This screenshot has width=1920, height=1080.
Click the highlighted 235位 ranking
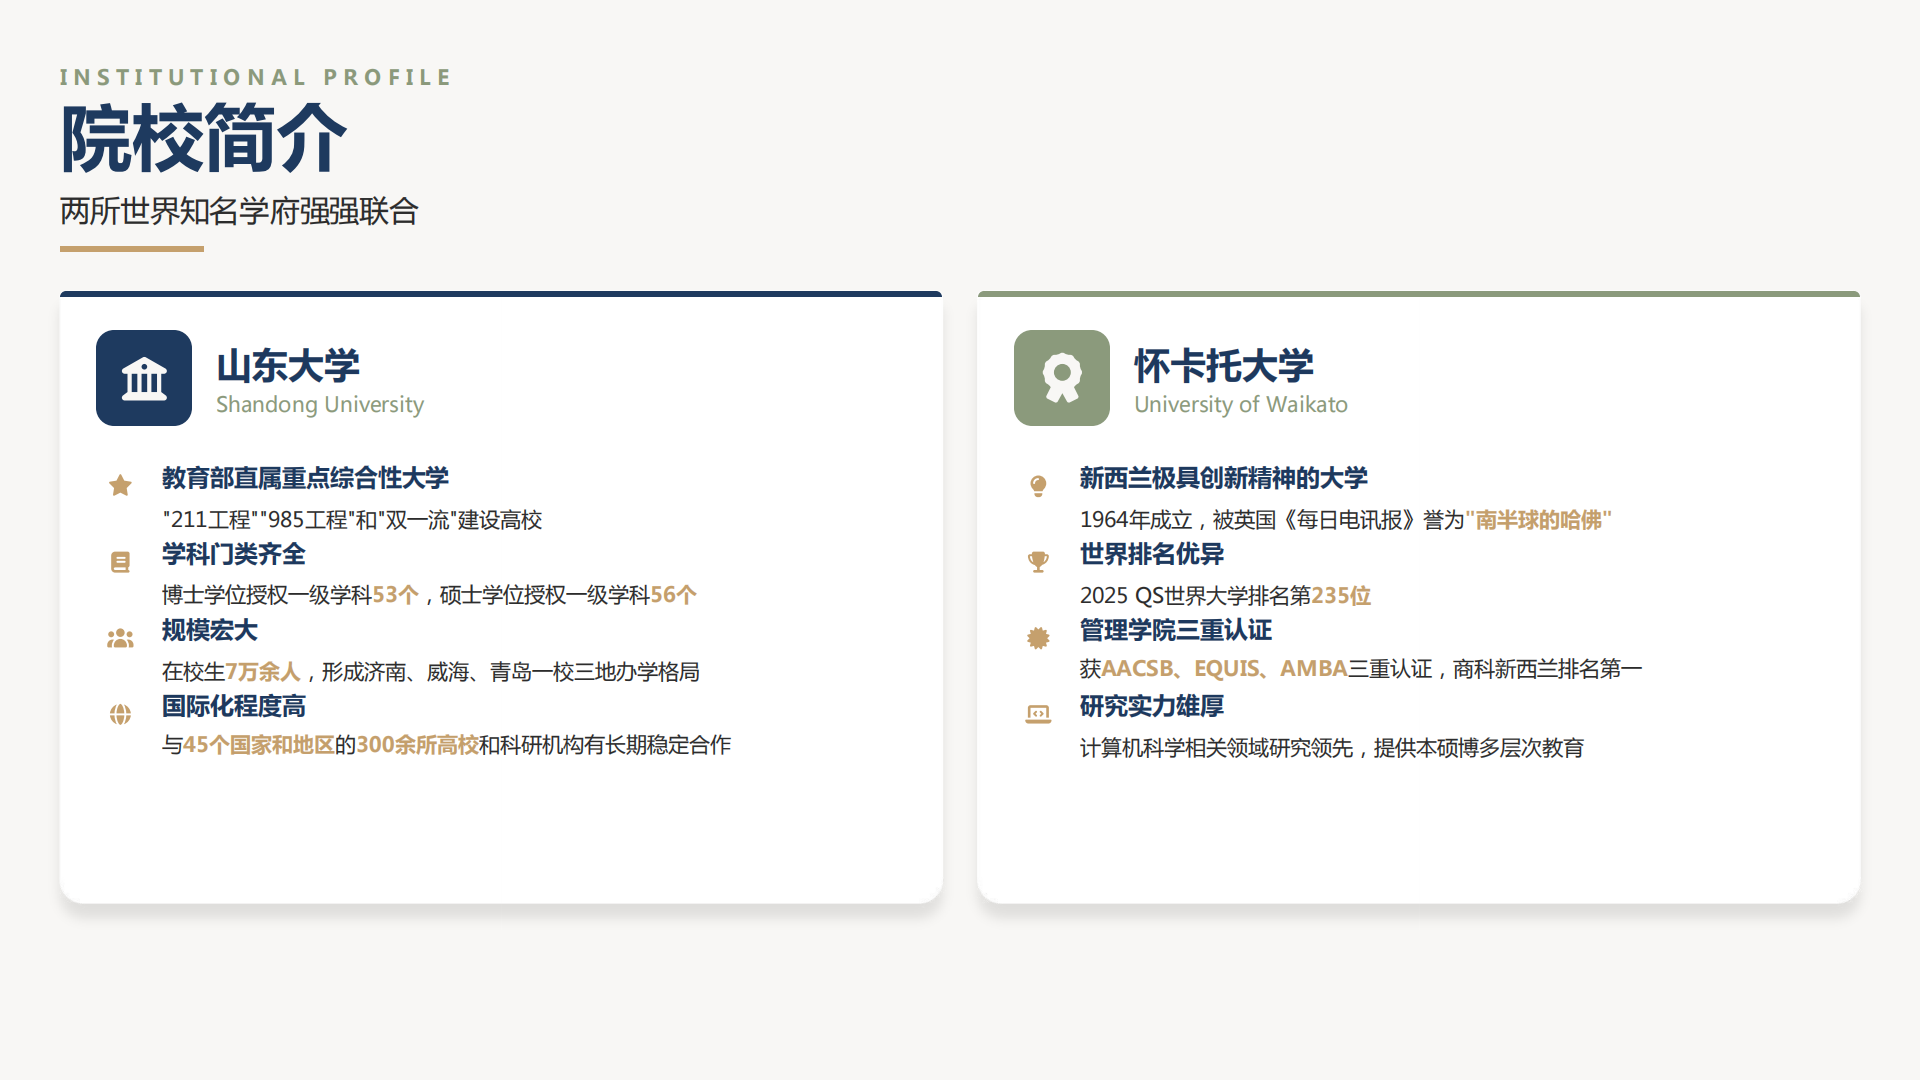tap(1341, 595)
